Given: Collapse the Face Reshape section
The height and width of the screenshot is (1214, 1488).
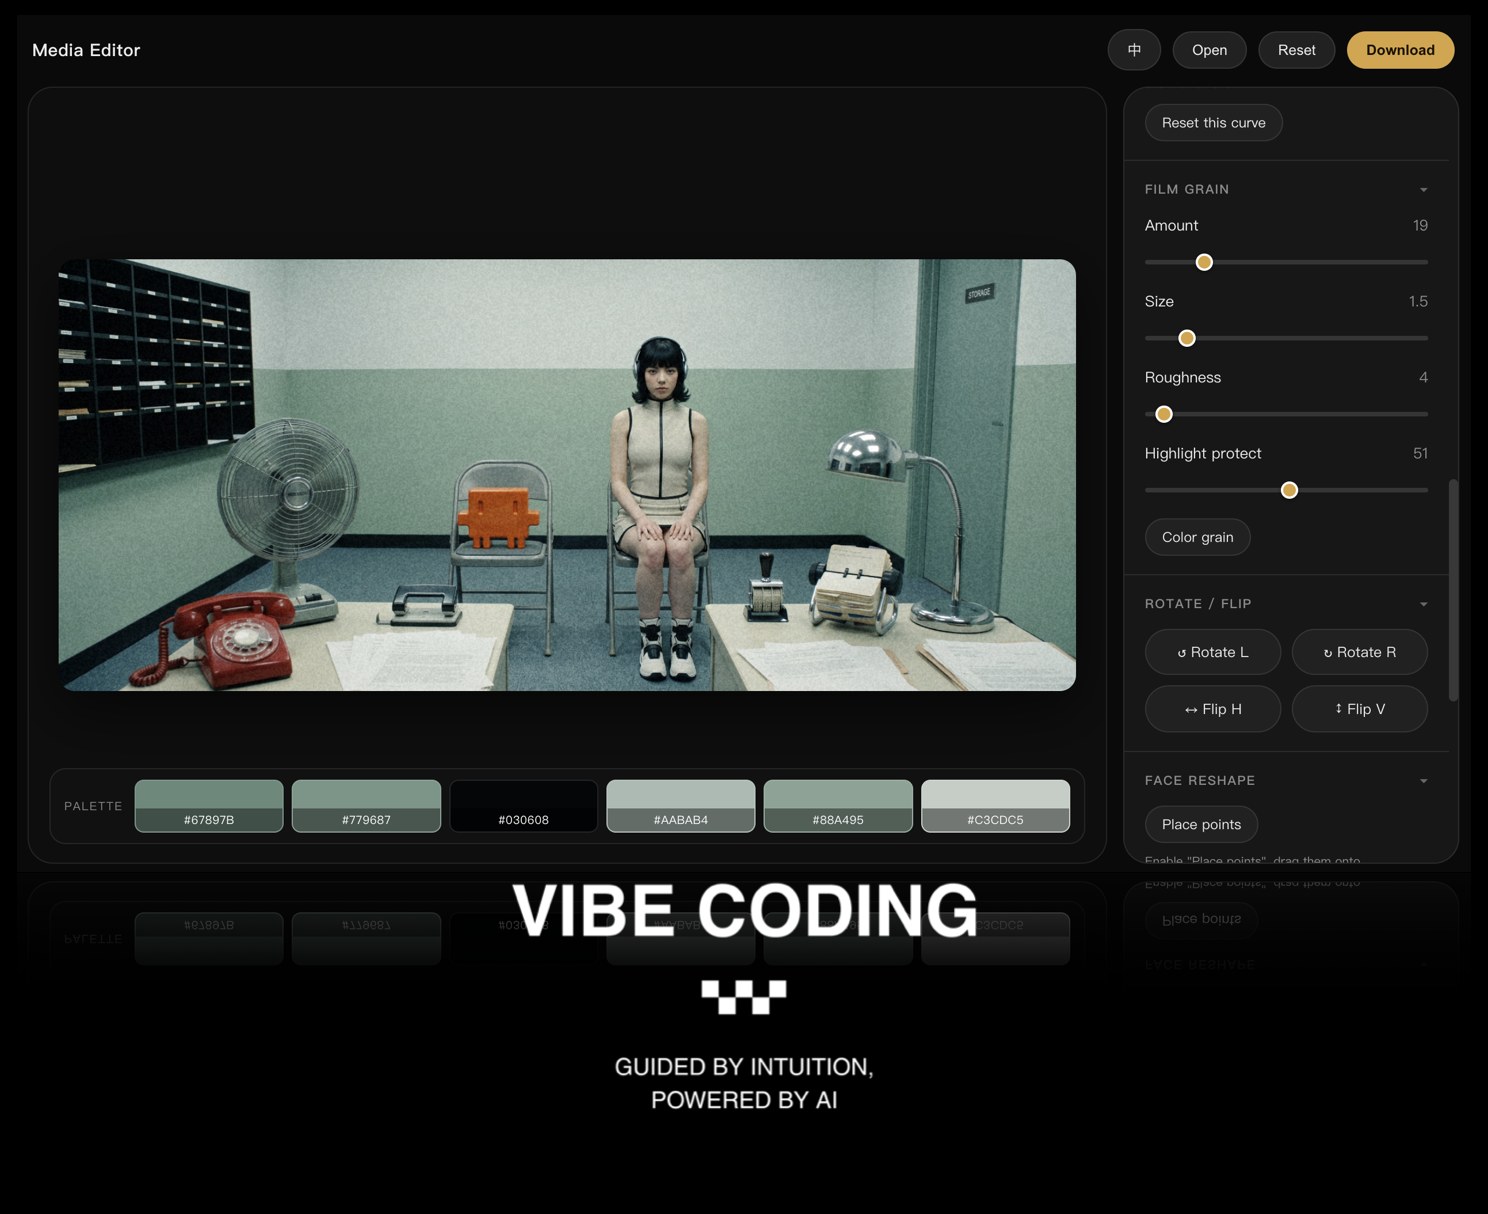Looking at the screenshot, I should [1423, 781].
